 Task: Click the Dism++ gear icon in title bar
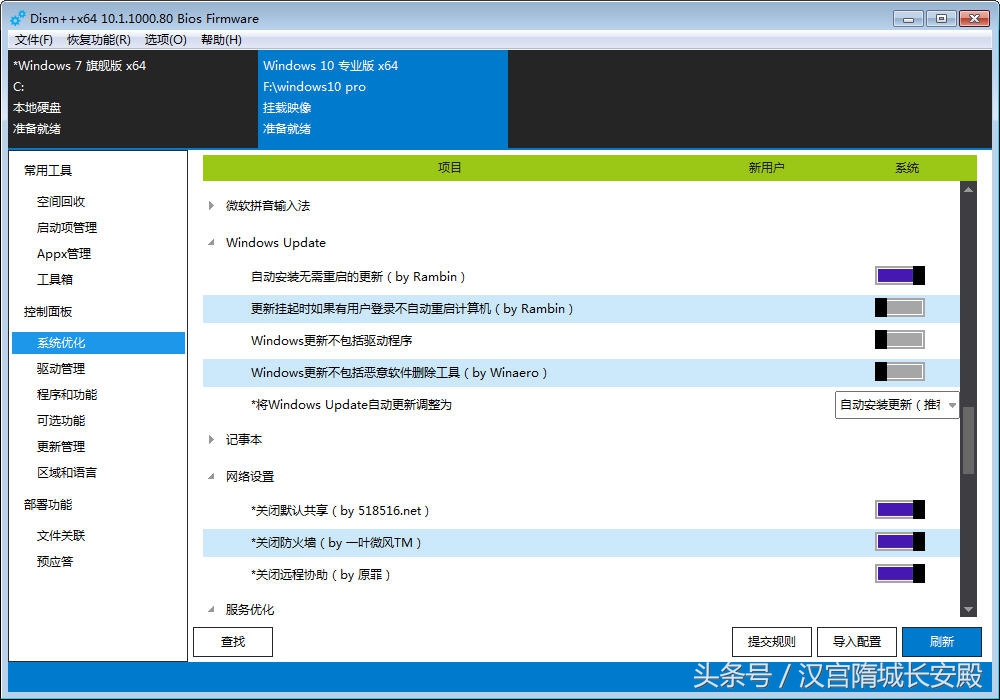point(17,18)
